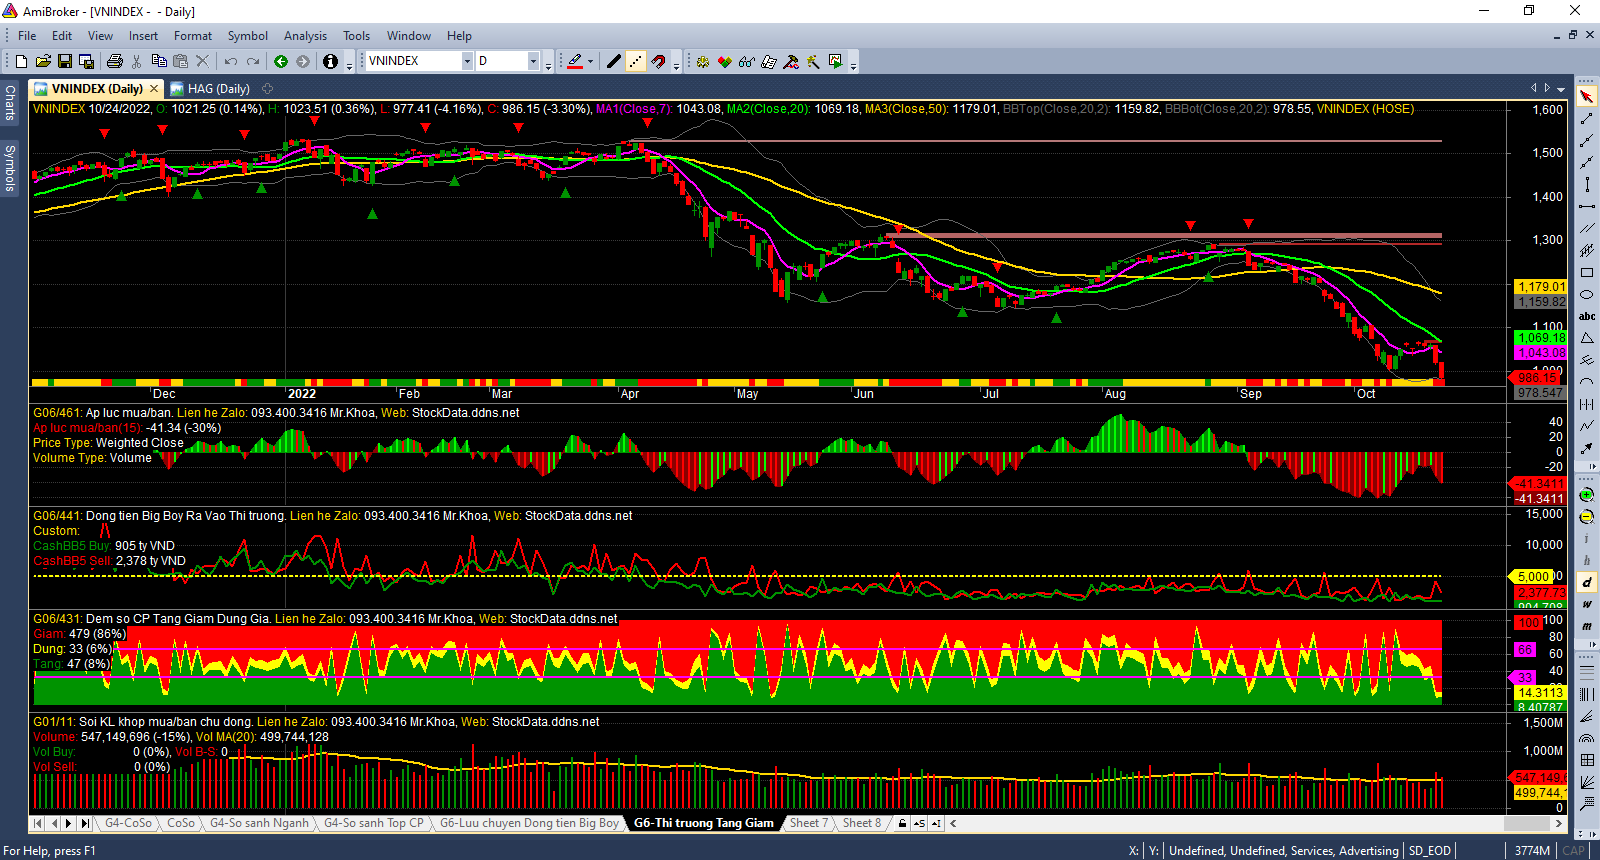Open the Symbol menu
The width and height of the screenshot is (1600, 860).
click(x=247, y=35)
